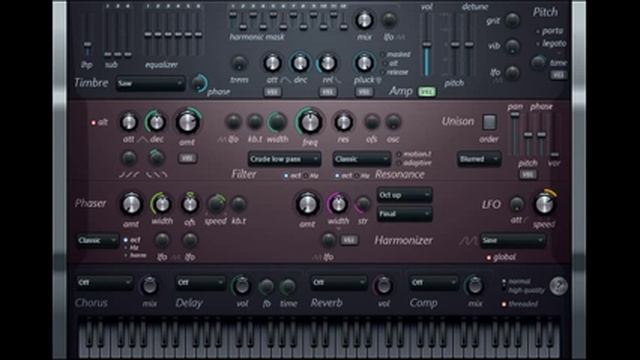The image size is (640, 360).
Task: Open the LFO Sine shape dropdown
Action: tap(512, 240)
